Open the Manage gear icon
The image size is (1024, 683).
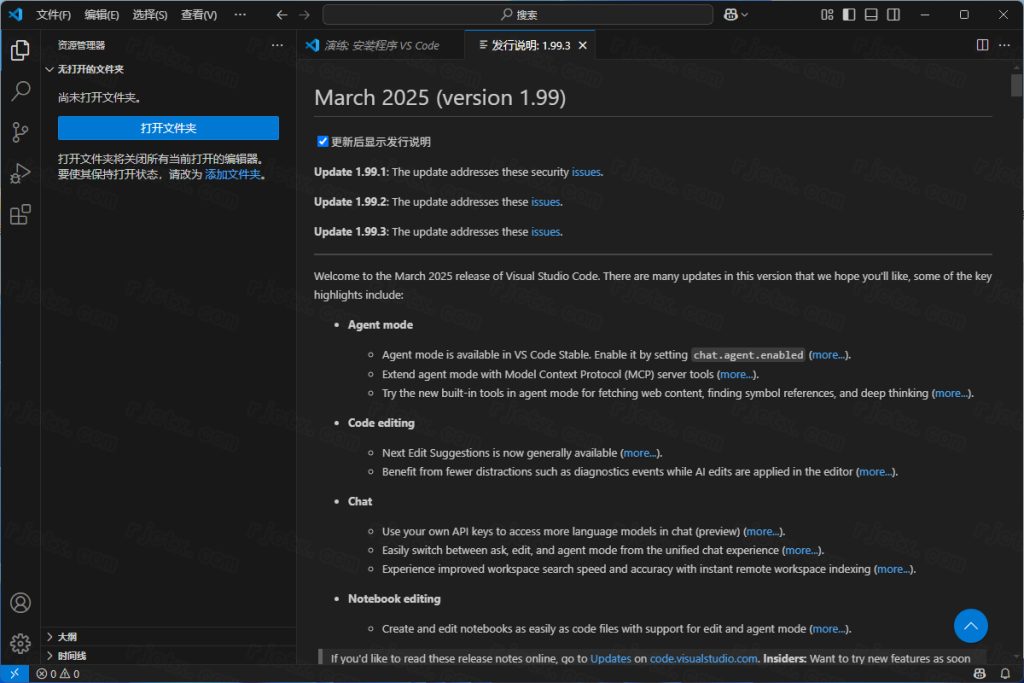[x=20, y=644]
